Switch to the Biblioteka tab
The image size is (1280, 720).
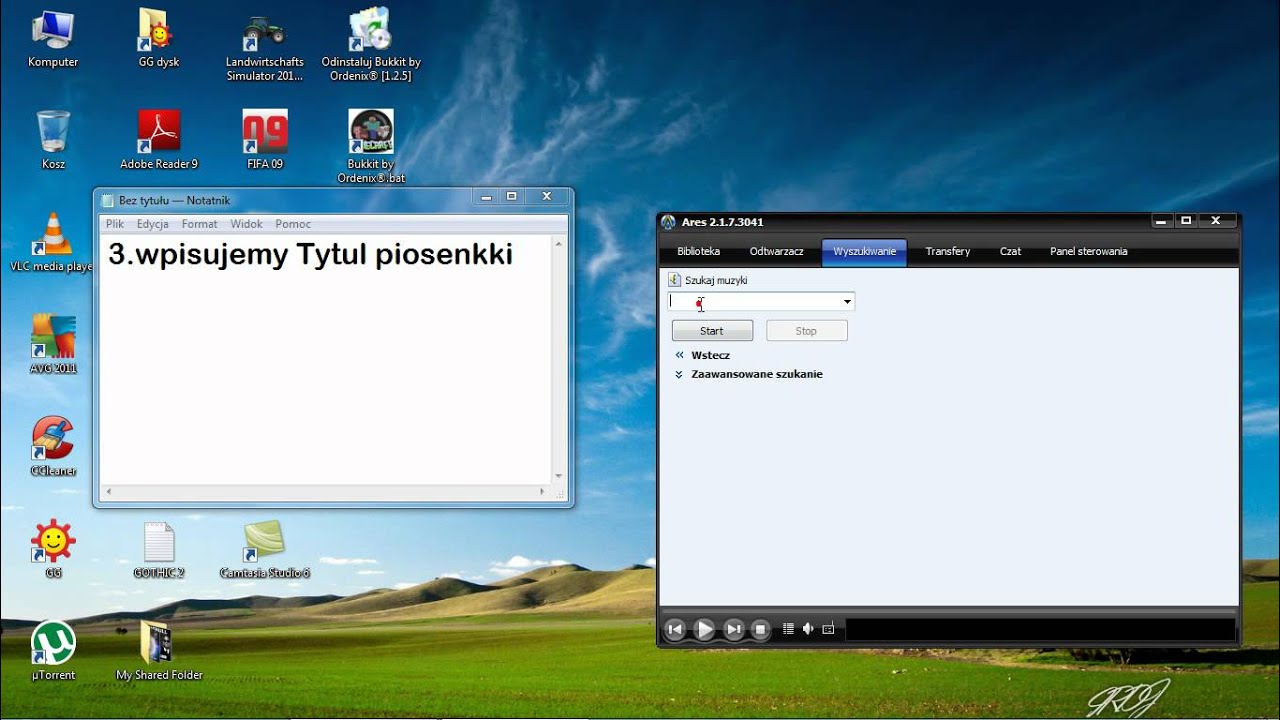pos(698,252)
